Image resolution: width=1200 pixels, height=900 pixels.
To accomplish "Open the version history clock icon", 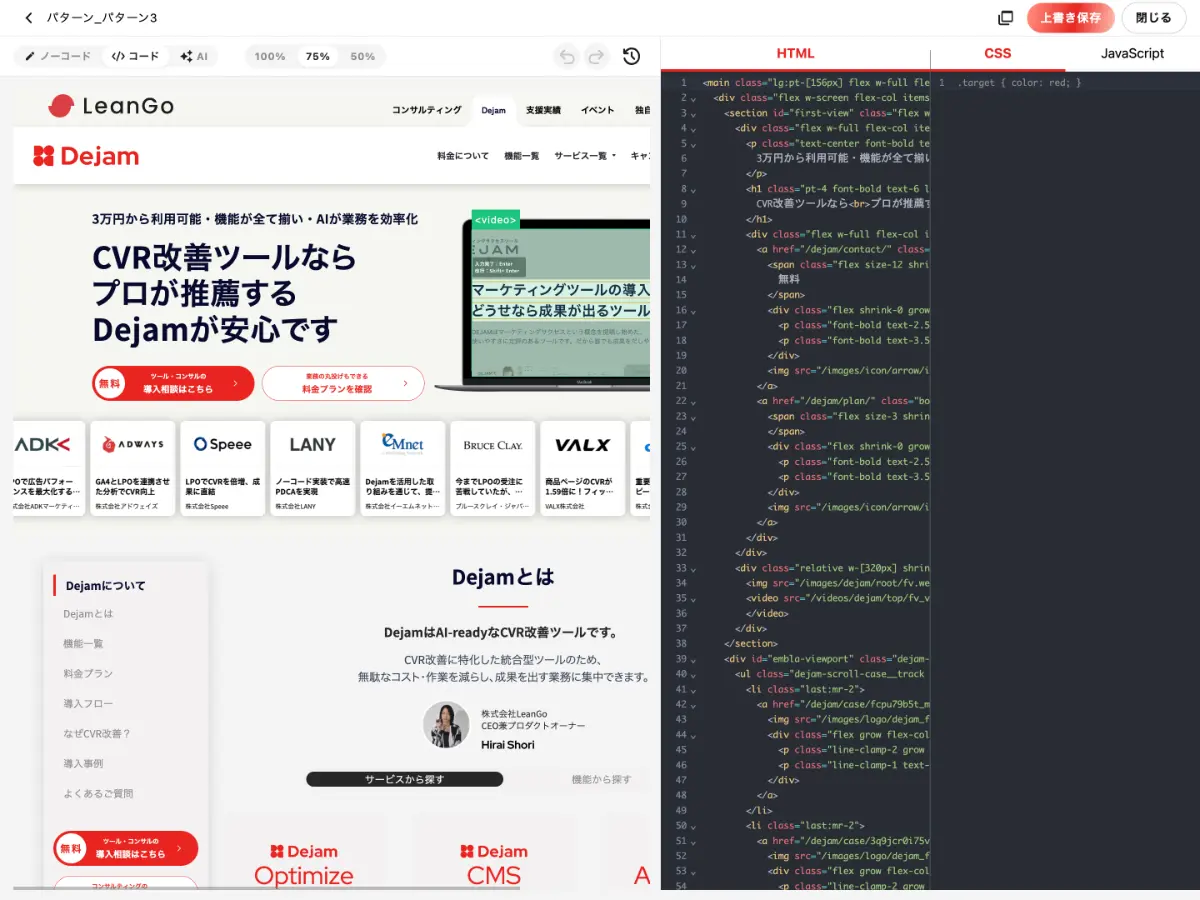I will pyautogui.click(x=631, y=57).
